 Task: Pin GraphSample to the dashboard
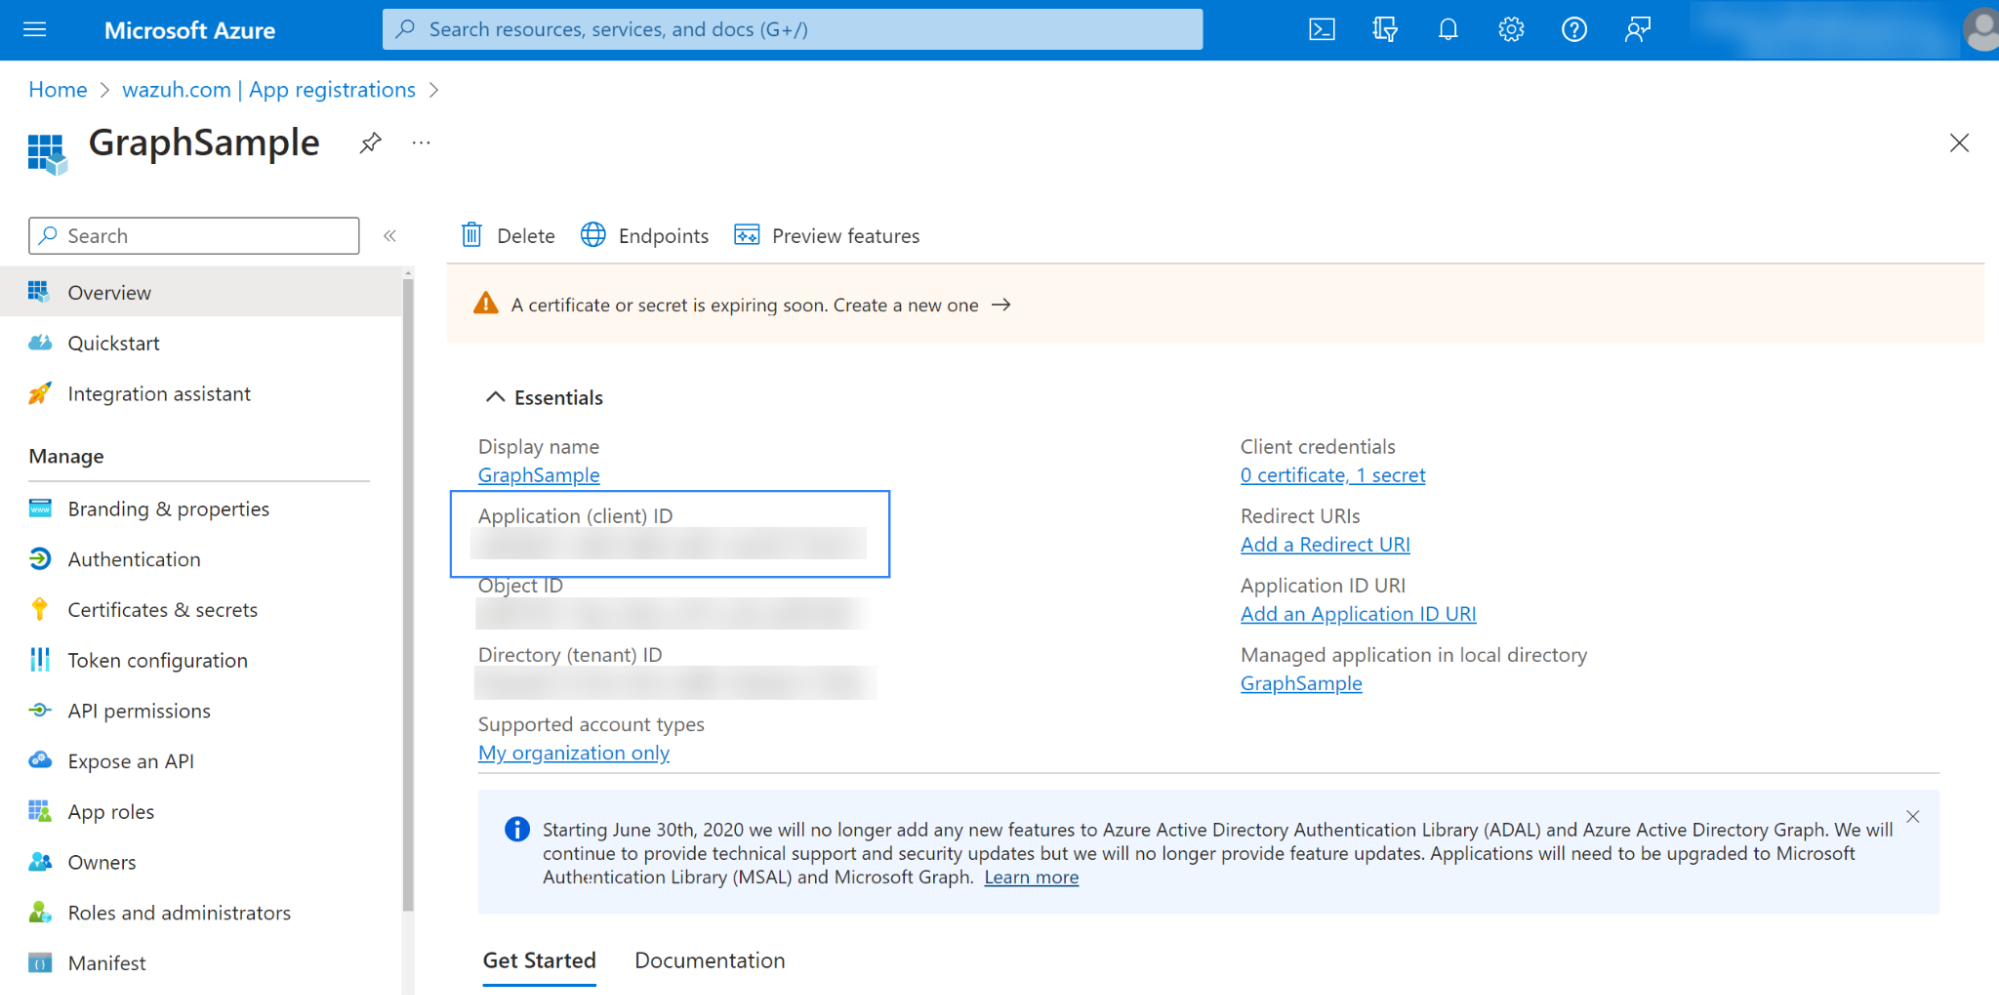(370, 143)
